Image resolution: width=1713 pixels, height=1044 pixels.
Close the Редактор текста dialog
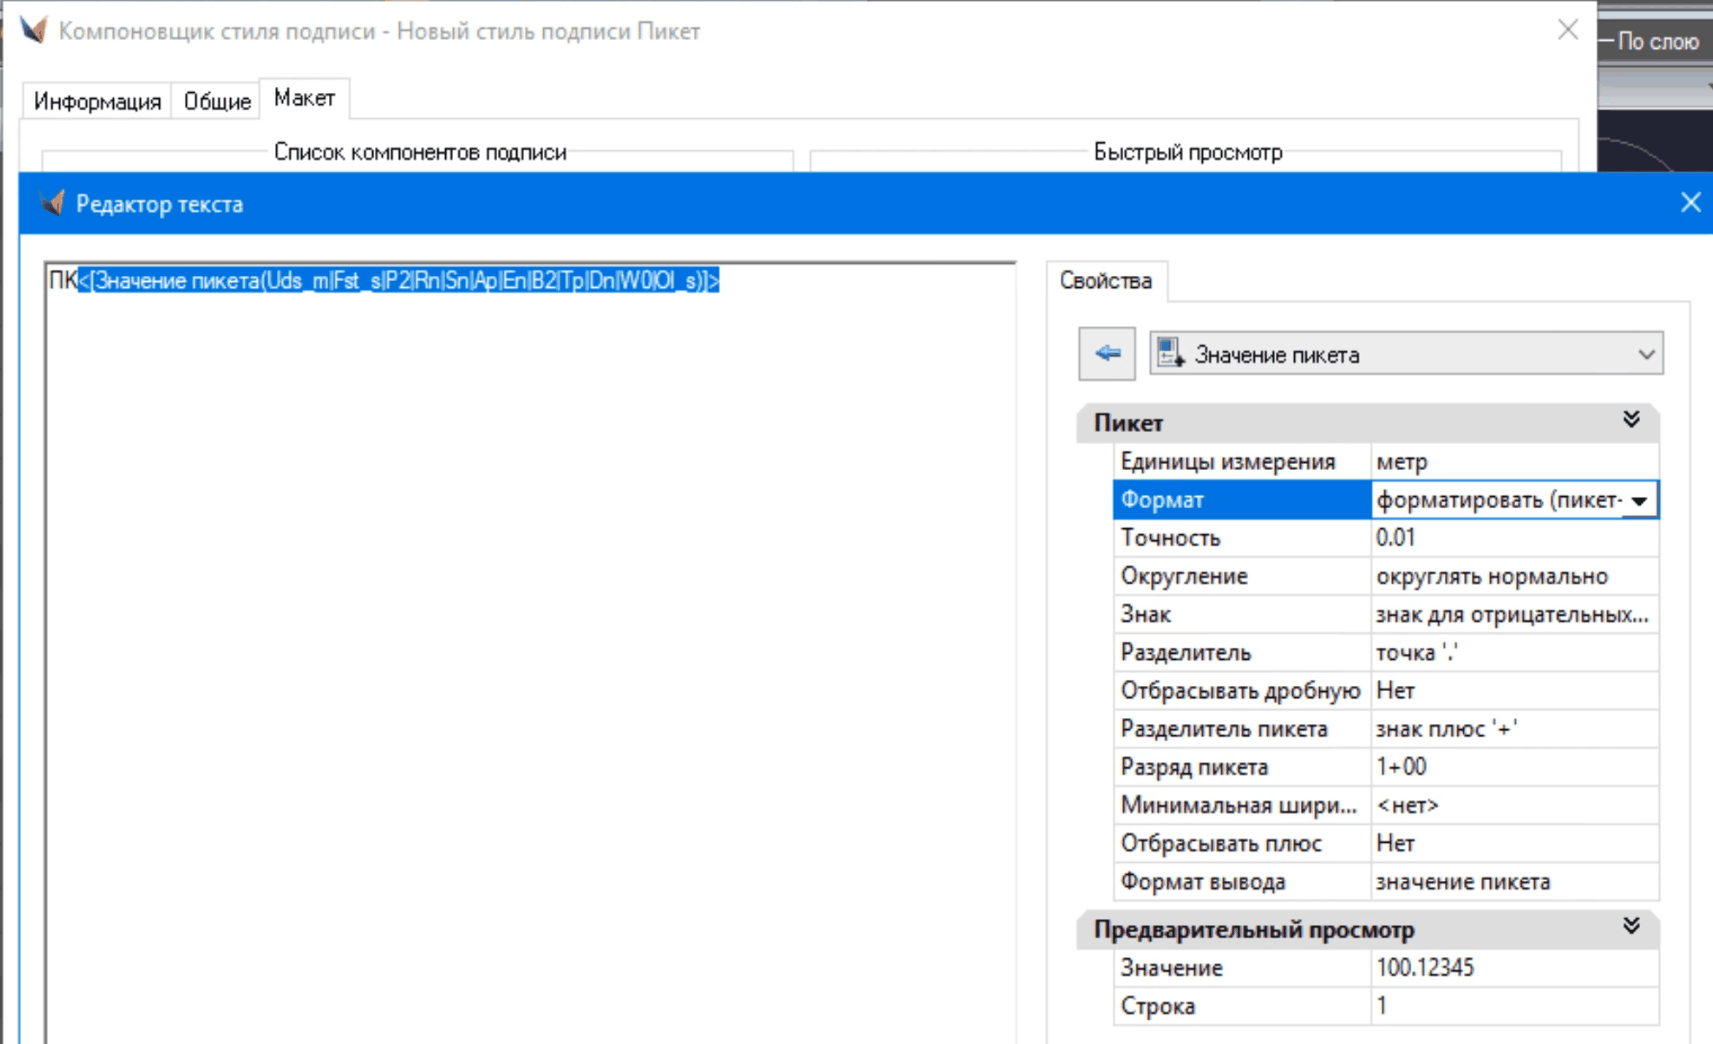1690,203
